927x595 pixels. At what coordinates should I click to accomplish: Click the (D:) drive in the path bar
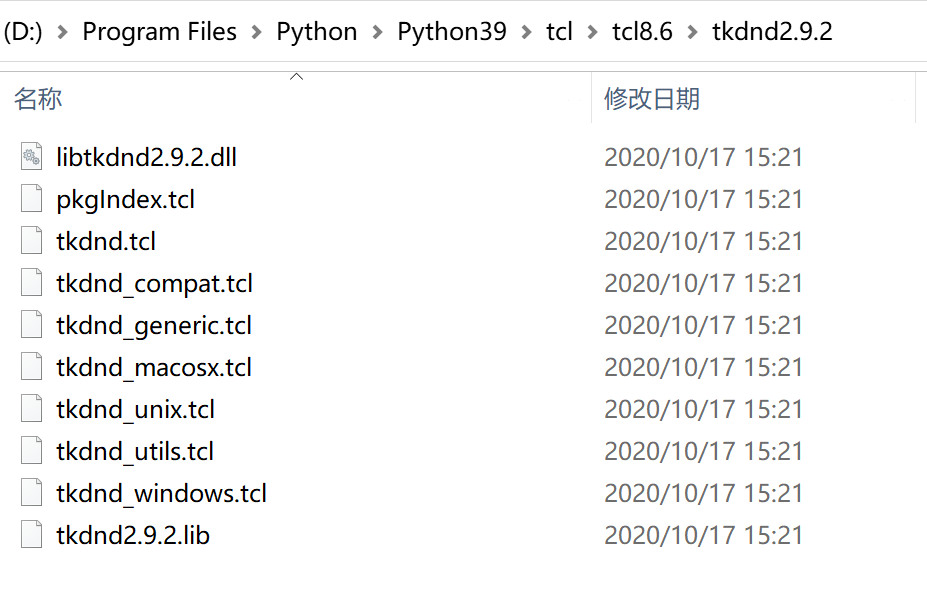24,31
